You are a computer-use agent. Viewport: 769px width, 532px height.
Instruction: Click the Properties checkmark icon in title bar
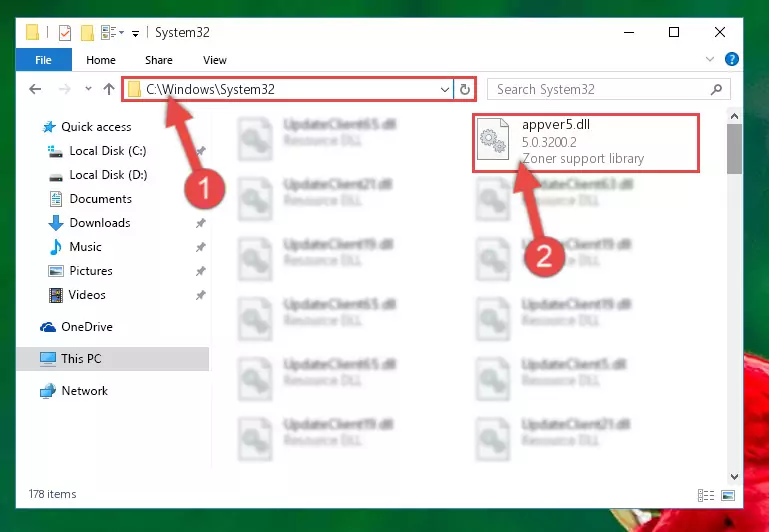tap(65, 33)
